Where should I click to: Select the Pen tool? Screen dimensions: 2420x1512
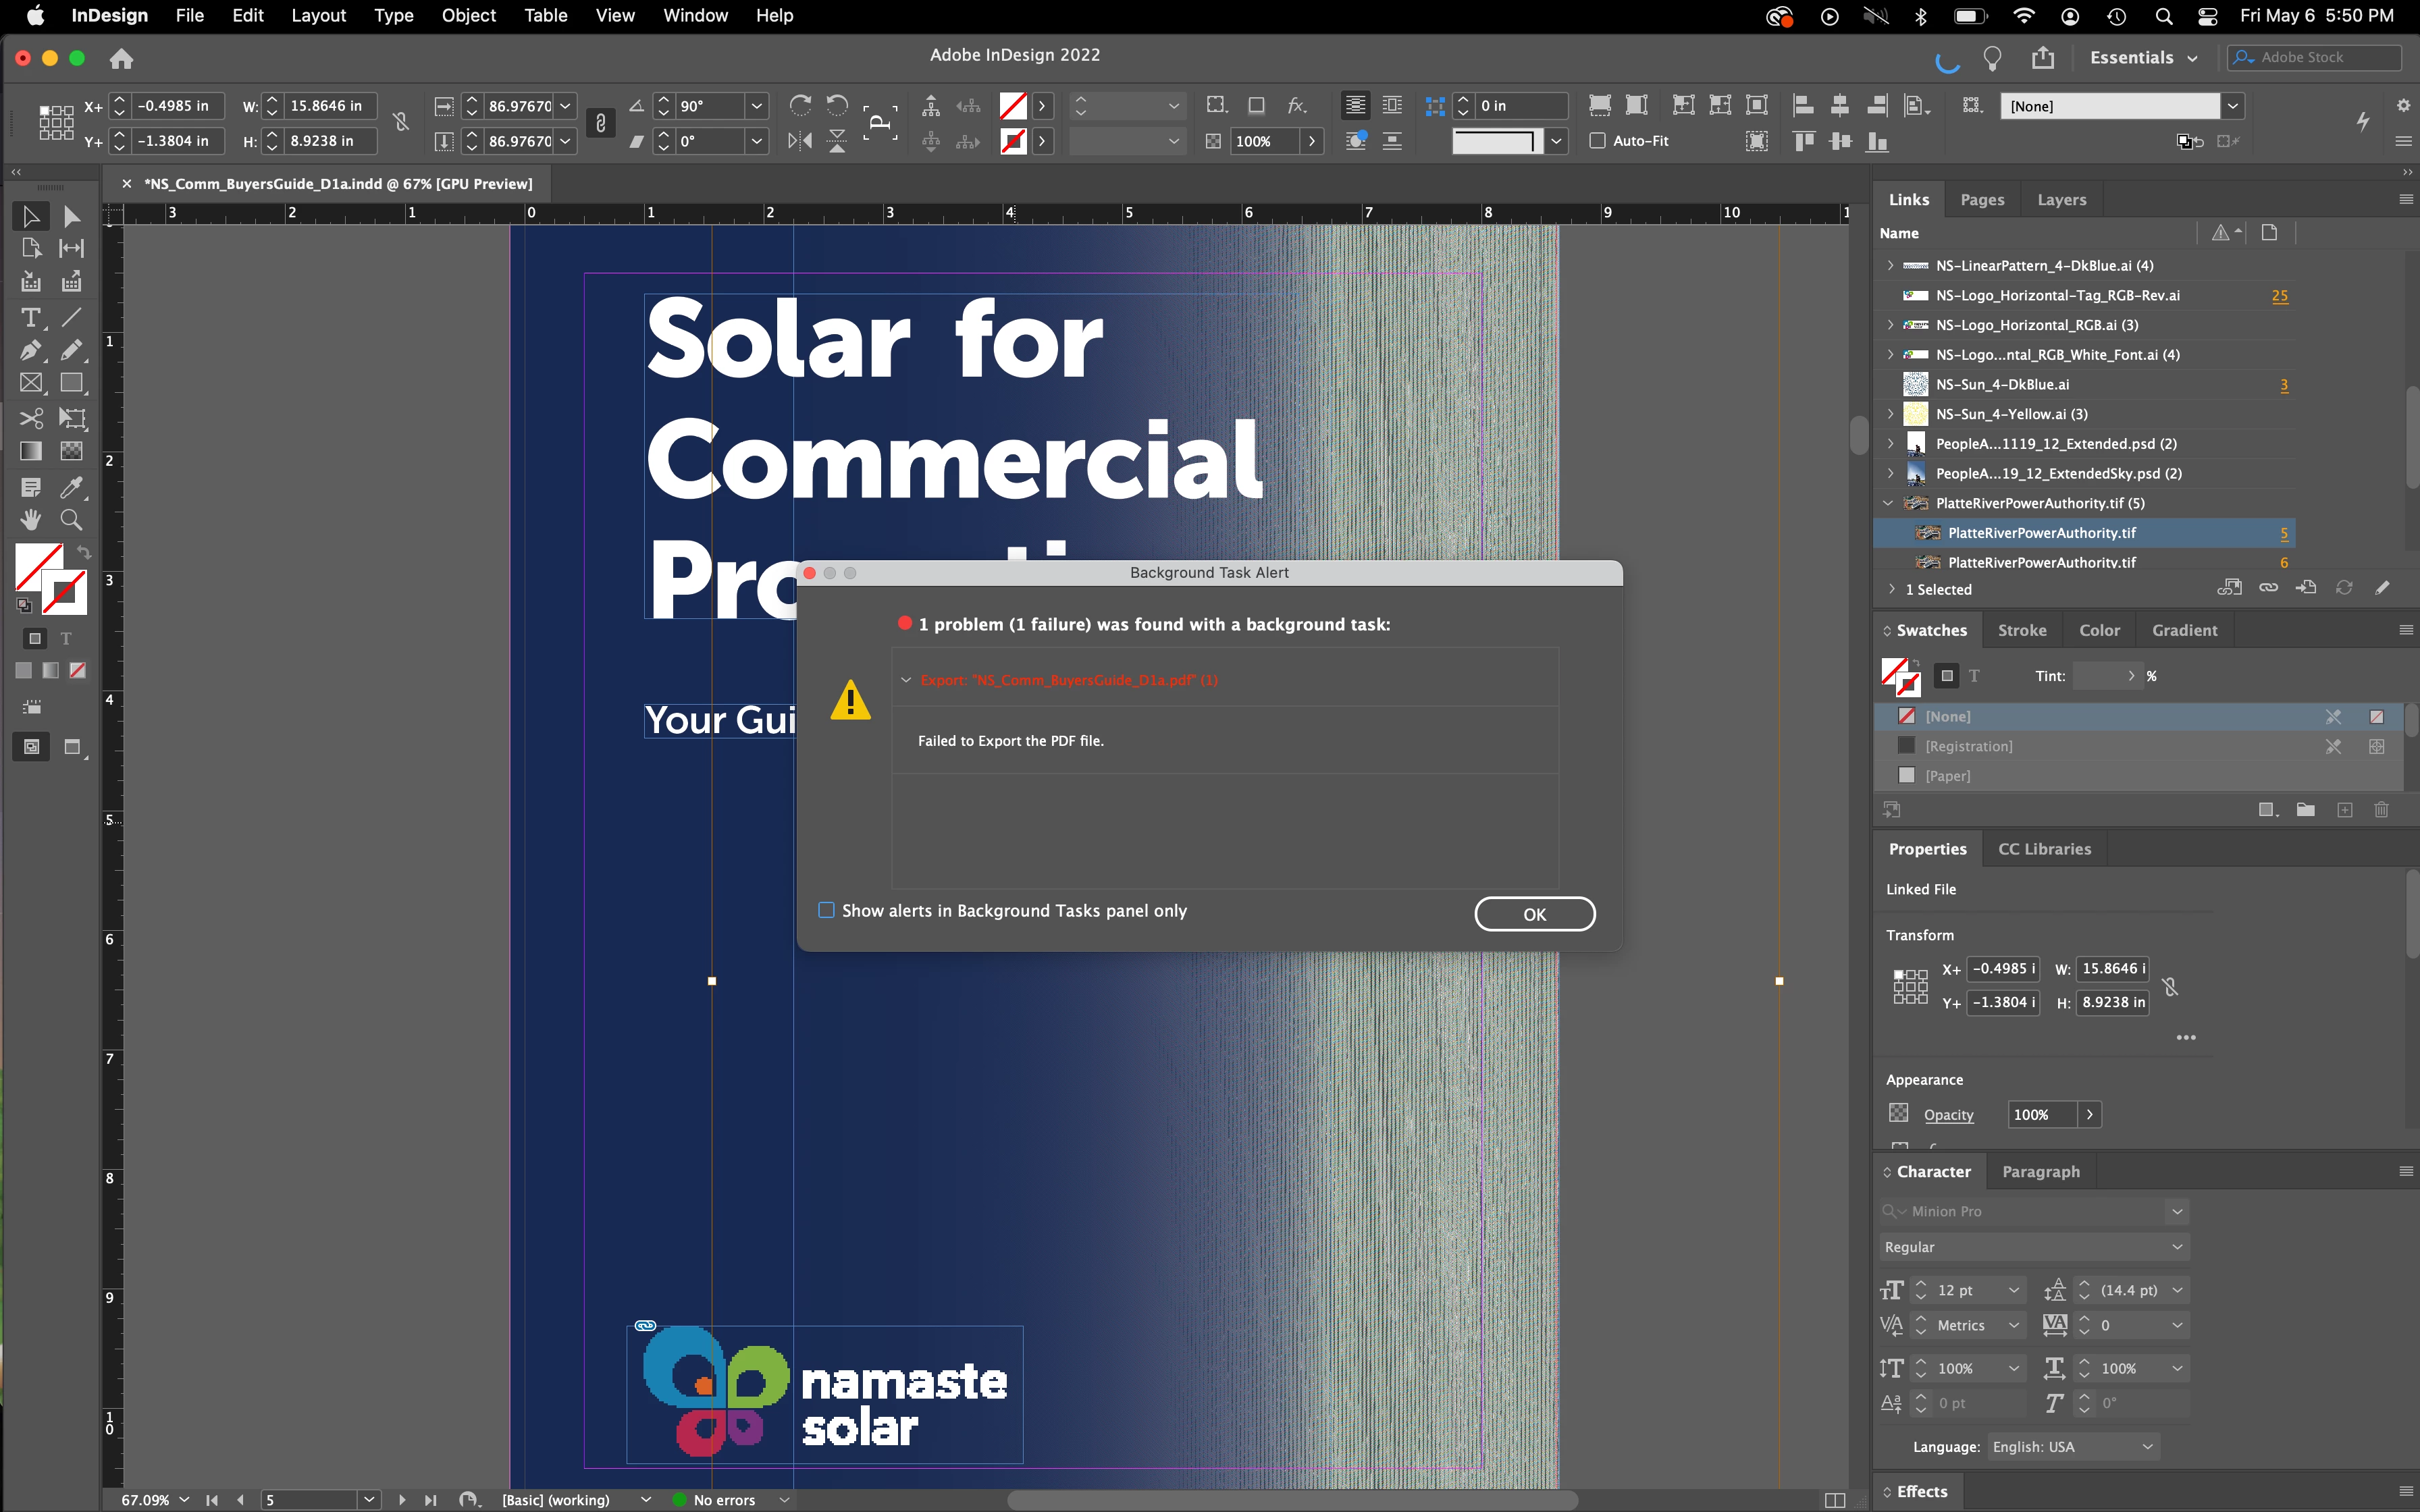pyautogui.click(x=30, y=350)
